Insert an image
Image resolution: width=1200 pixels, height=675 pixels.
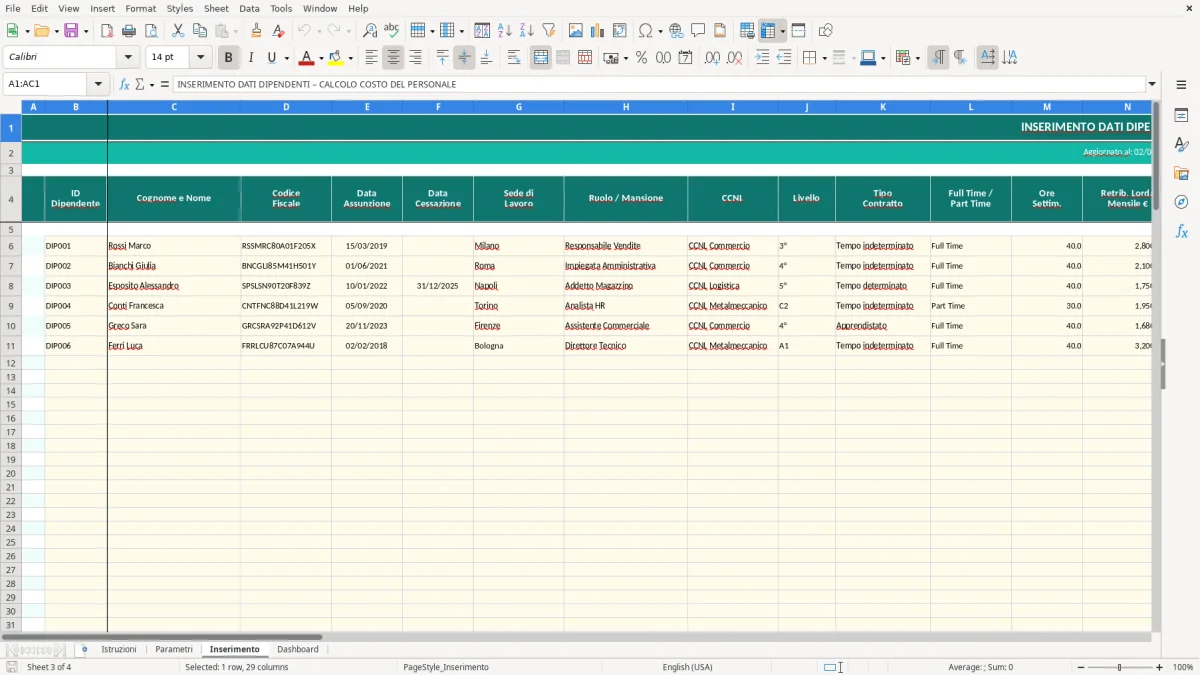pos(576,31)
